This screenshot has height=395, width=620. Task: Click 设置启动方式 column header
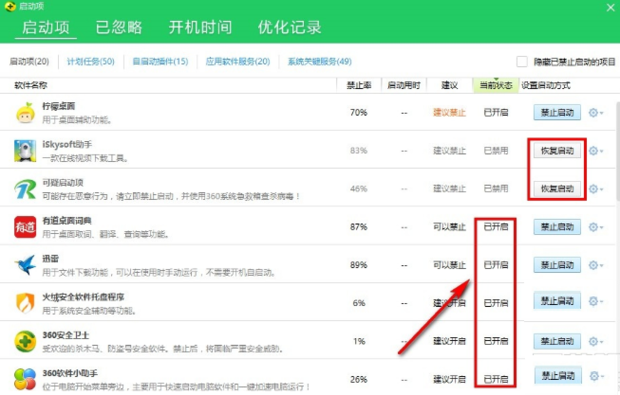click(x=546, y=85)
